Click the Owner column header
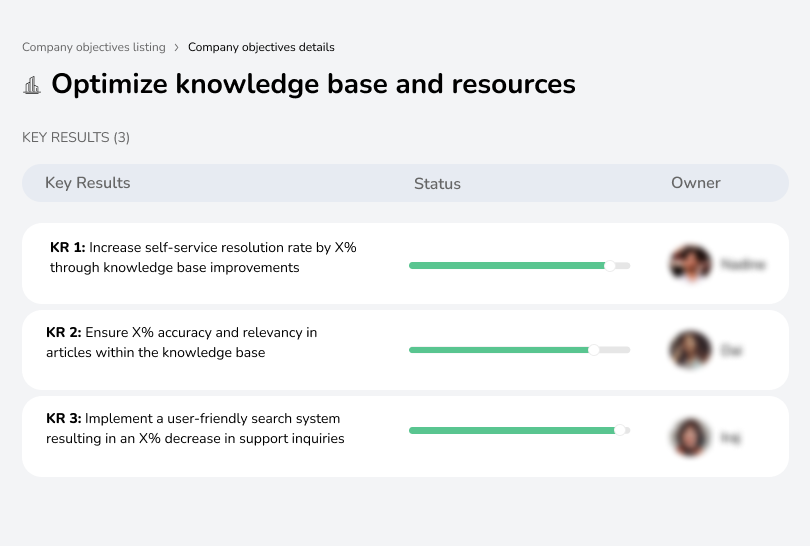The image size is (810, 546). click(695, 183)
